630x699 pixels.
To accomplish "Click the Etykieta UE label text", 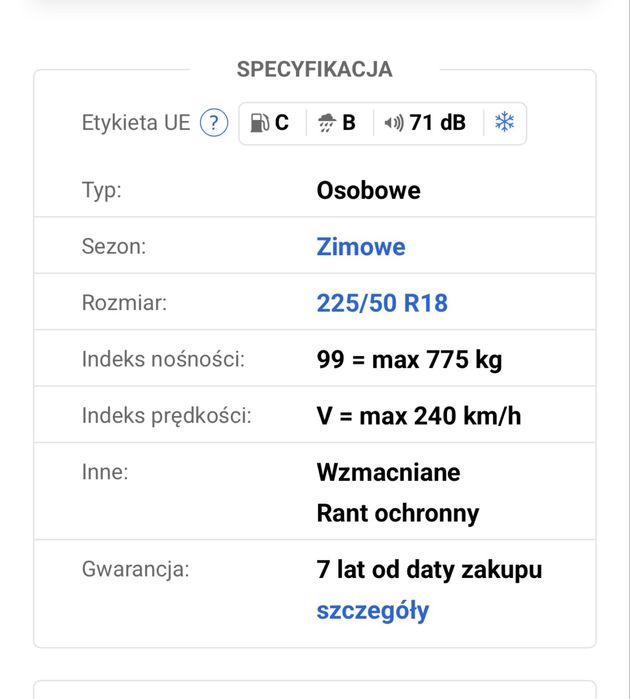I will [x=135, y=123].
